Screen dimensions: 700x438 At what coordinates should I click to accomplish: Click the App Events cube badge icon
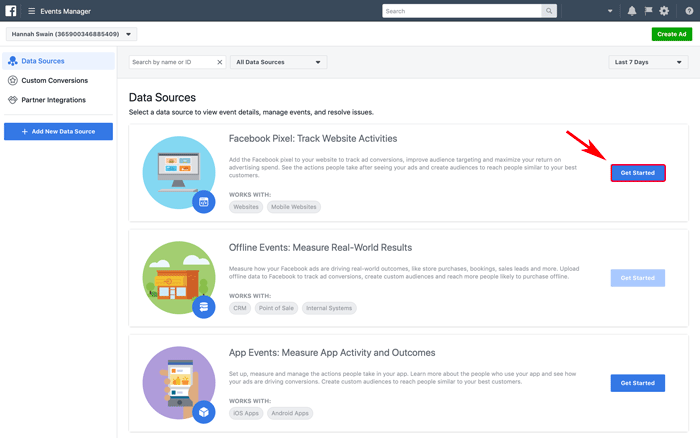pyautogui.click(x=204, y=412)
